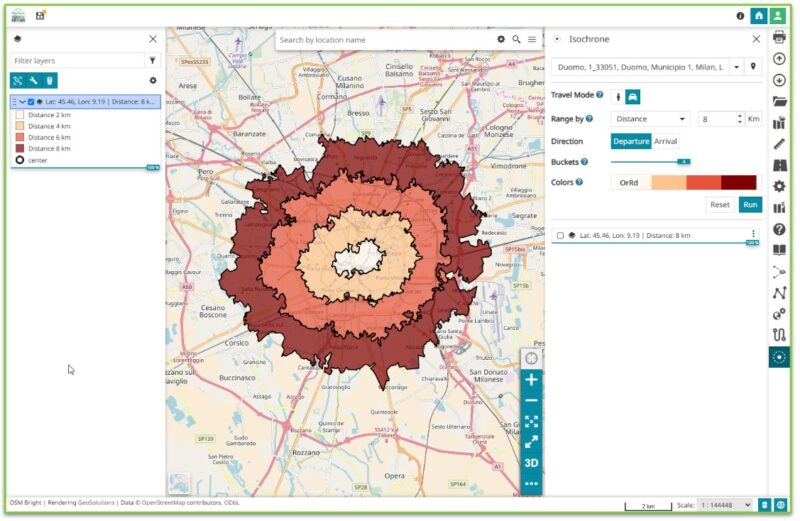Click Zoom to layer extent icon
The width and height of the screenshot is (800, 521).
18,81
